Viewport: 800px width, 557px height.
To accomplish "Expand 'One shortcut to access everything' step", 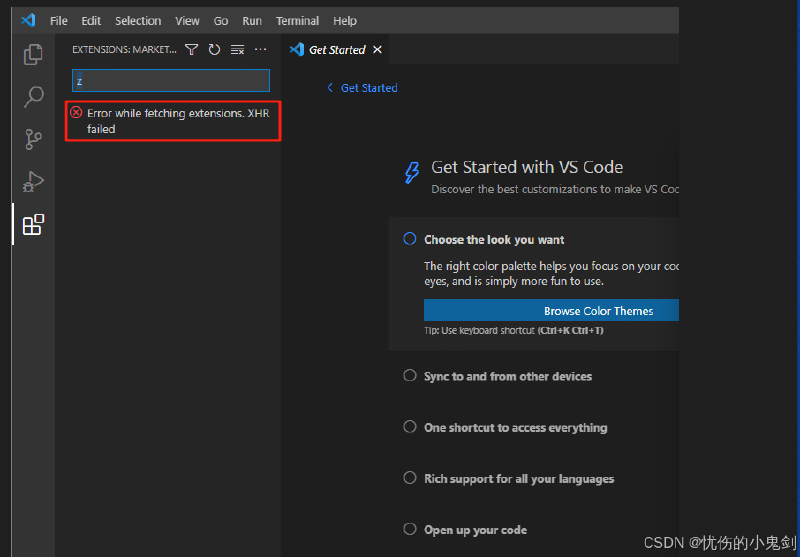I will click(516, 427).
